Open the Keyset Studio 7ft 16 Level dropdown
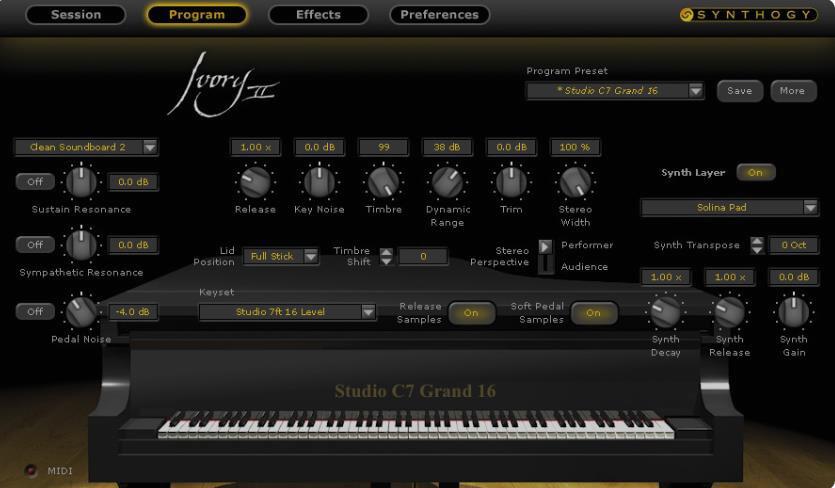This screenshot has width=835, height=488. click(x=288, y=312)
